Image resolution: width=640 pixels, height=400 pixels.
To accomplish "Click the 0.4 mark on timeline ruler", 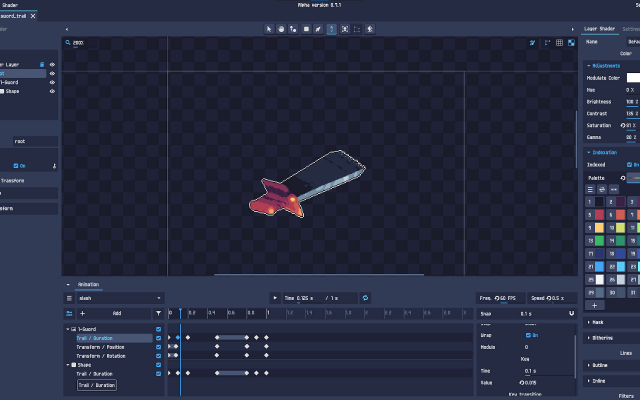I will pos(211,313).
